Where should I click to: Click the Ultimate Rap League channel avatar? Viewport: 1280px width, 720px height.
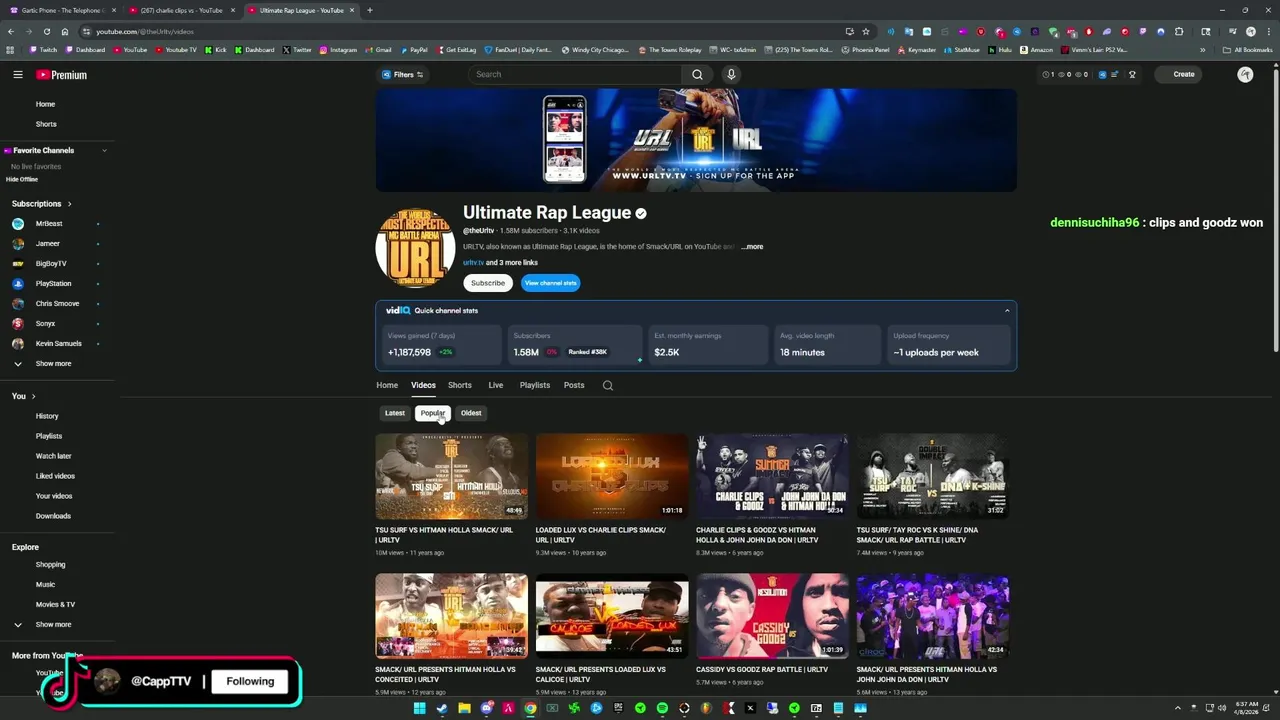tap(415, 248)
